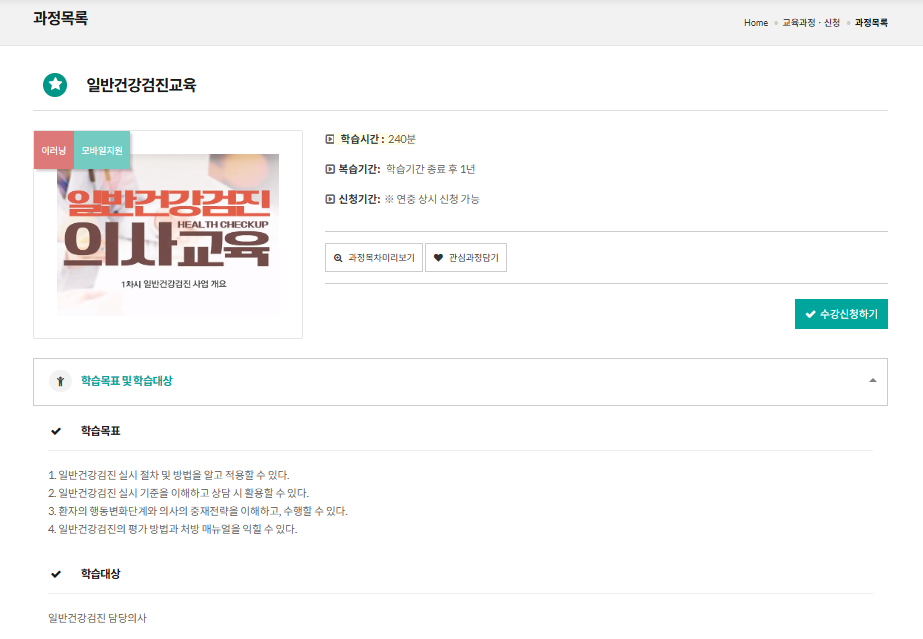Go to Home in breadcrumb
Image resolution: width=923 pixels, height=639 pixels.
(756, 23)
